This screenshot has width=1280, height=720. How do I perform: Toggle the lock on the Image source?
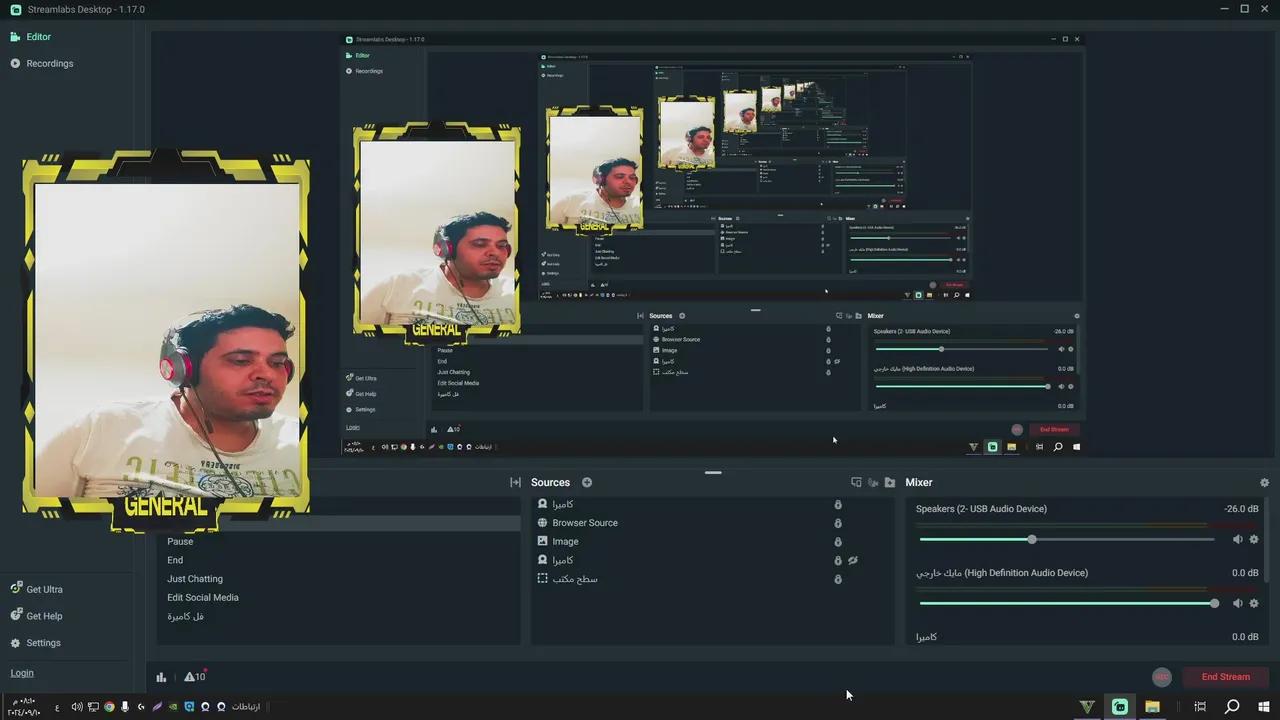(x=838, y=541)
